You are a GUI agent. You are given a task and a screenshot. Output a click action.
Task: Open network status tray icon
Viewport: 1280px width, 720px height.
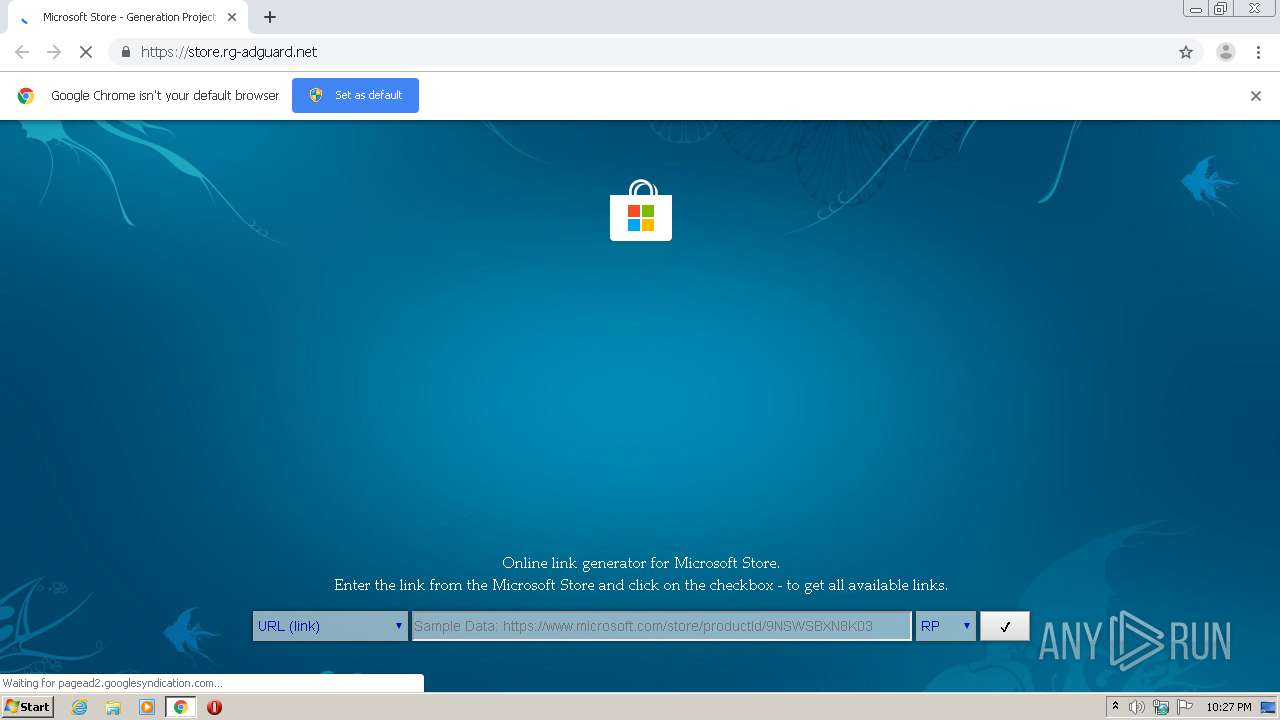[x=1160, y=707]
